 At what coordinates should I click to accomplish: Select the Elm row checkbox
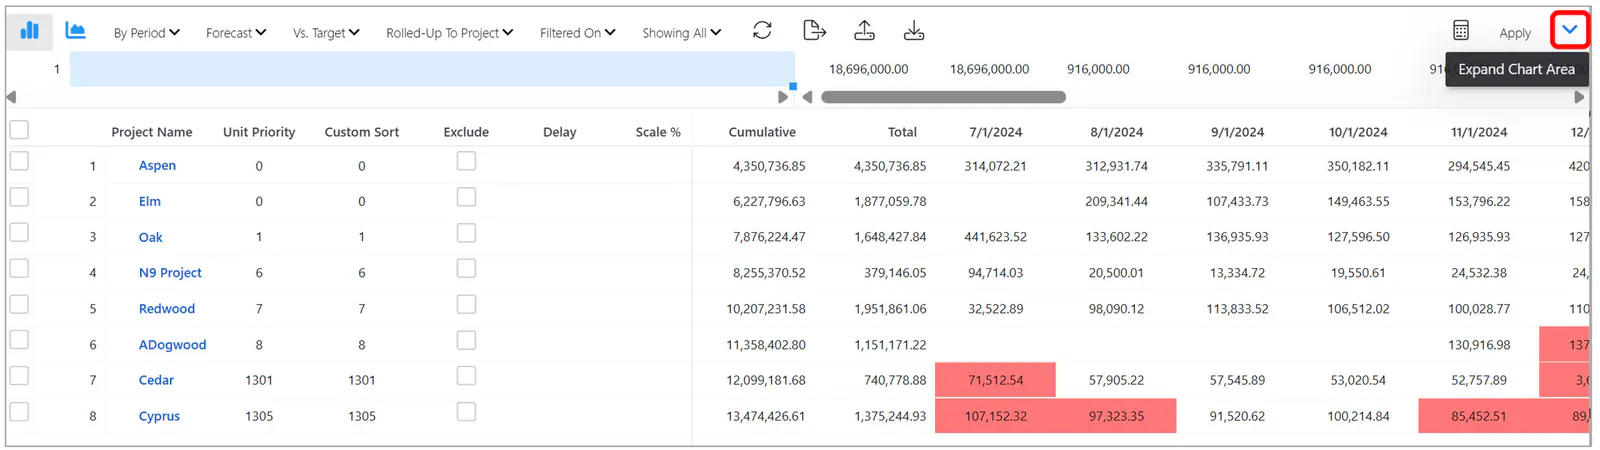pos(19,198)
